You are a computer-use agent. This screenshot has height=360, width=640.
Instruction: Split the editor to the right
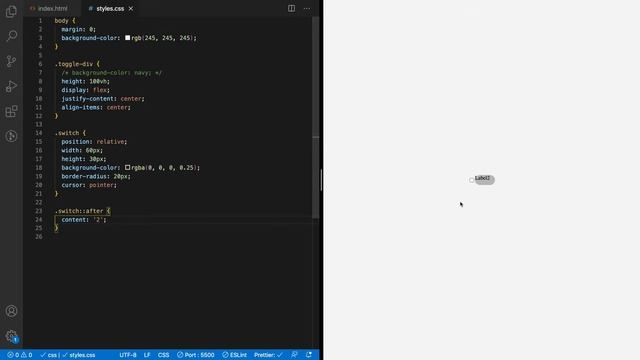click(x=291, y=8)
